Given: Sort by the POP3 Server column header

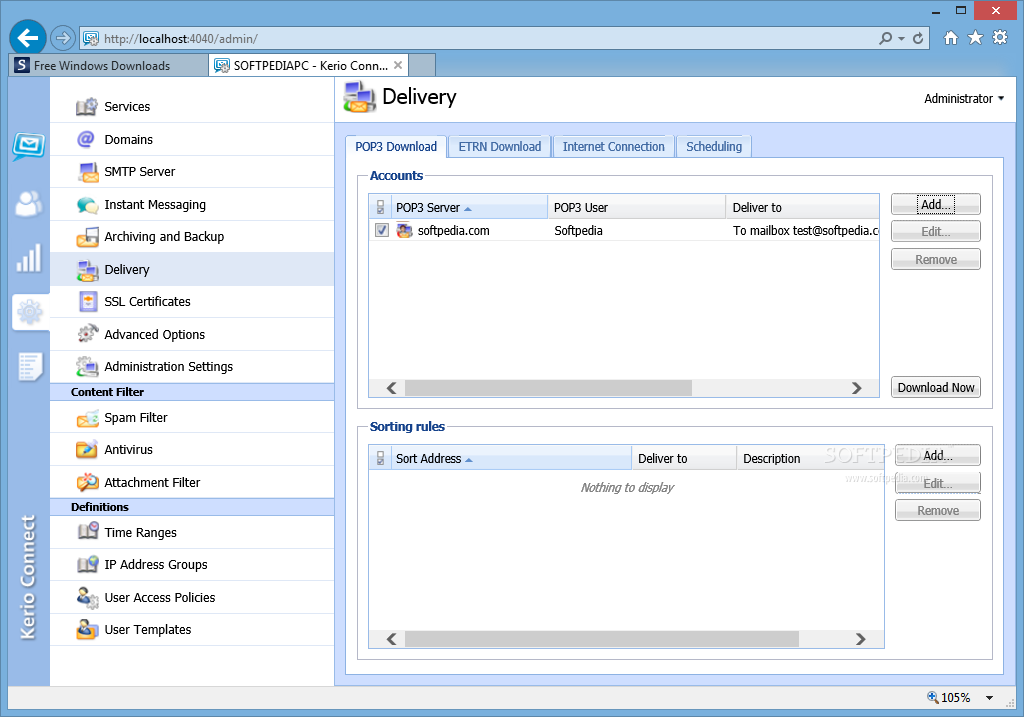Looking at the screenshot, I should [469, 208].
